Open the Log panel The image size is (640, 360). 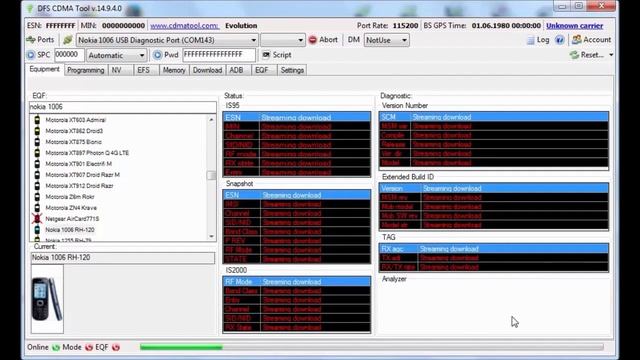click(538, 40)
